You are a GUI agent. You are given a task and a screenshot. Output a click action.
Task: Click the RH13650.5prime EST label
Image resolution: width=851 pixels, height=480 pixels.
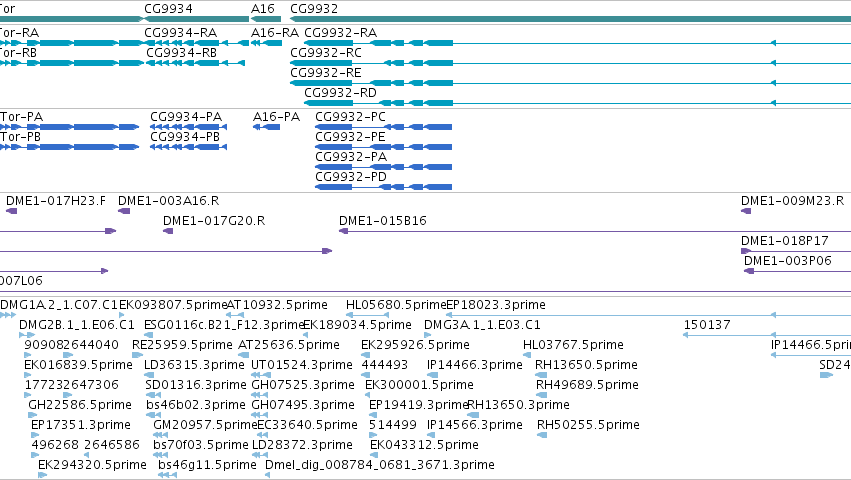coord(586,365)
